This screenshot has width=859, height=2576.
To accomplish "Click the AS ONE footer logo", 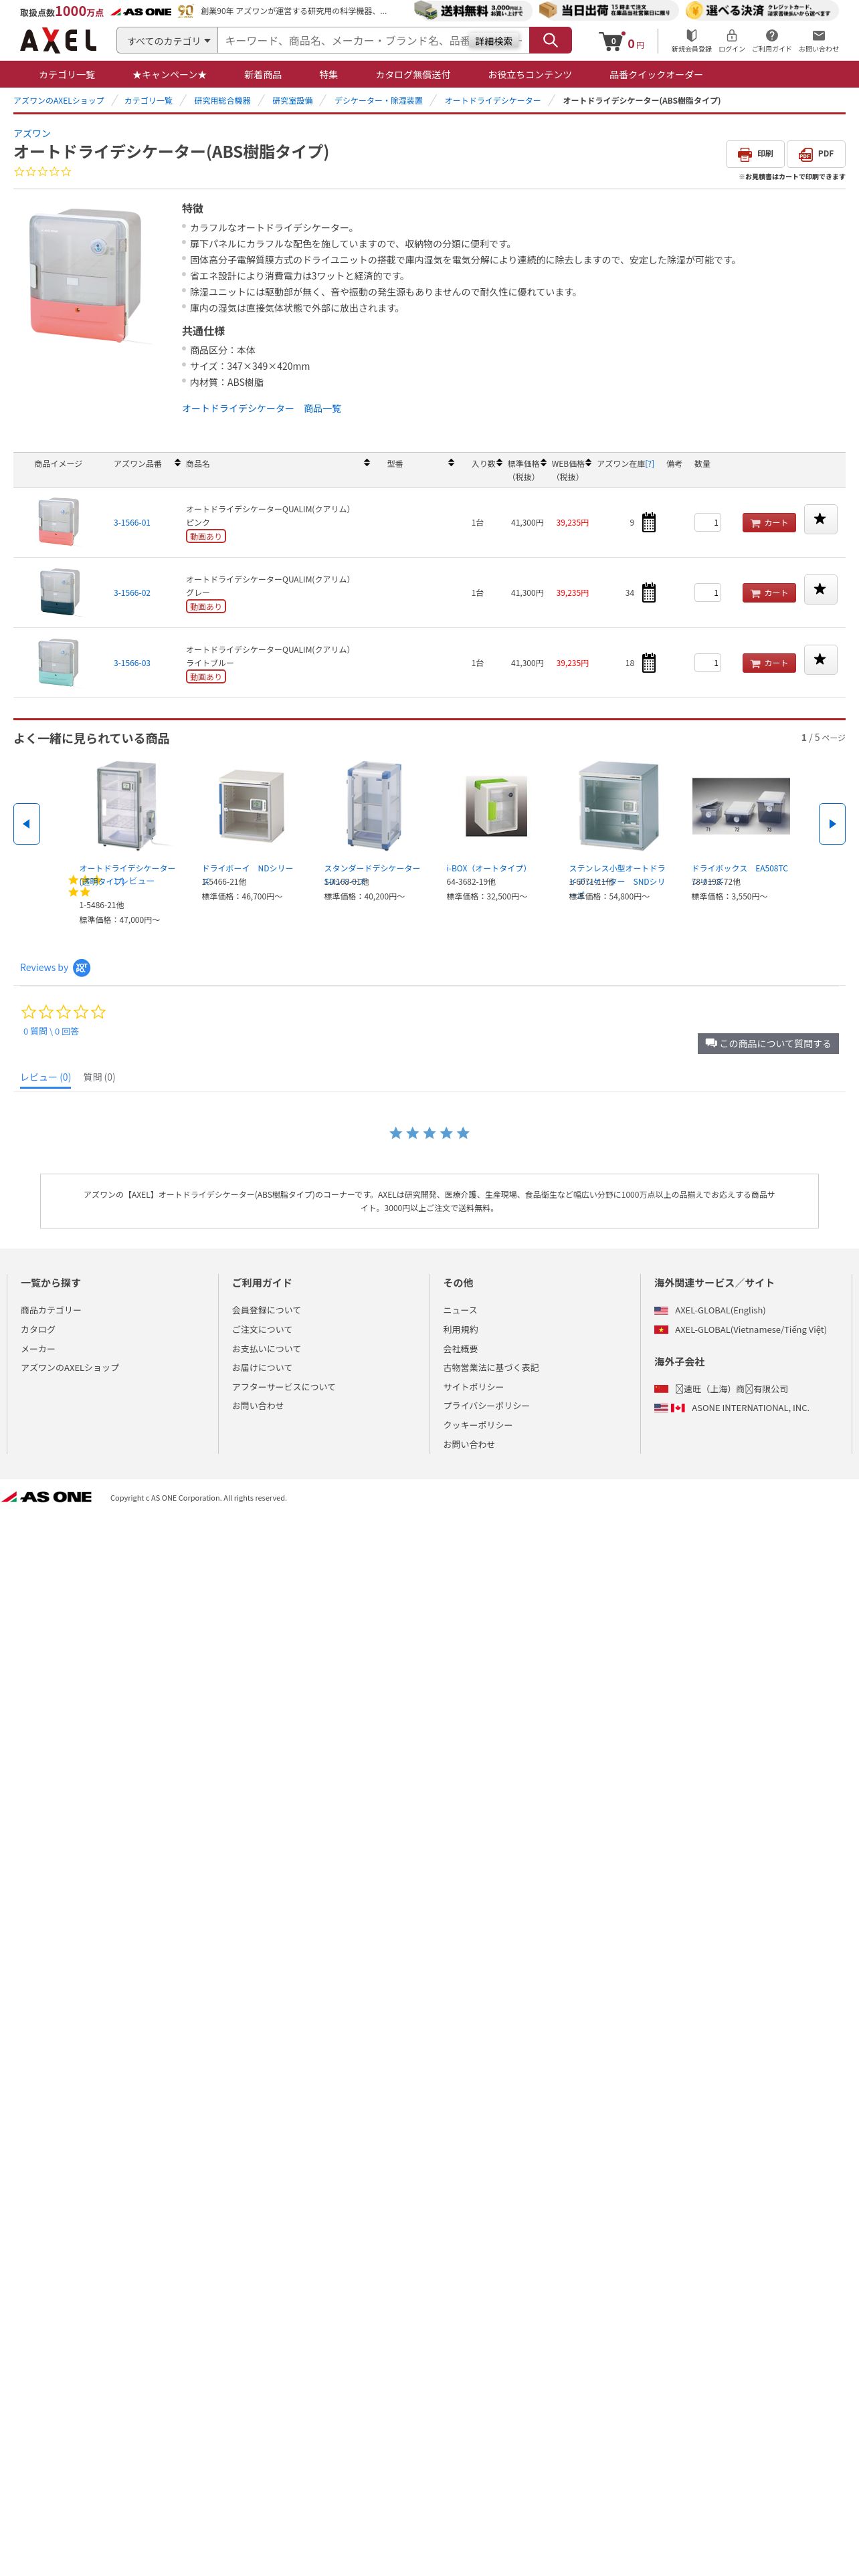I will tap(47, 1497).
